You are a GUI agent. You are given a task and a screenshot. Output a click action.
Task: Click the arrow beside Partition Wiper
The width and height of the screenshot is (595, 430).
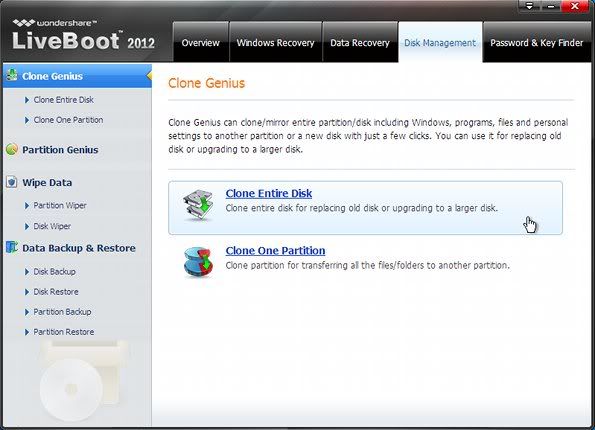click(27, 206)
